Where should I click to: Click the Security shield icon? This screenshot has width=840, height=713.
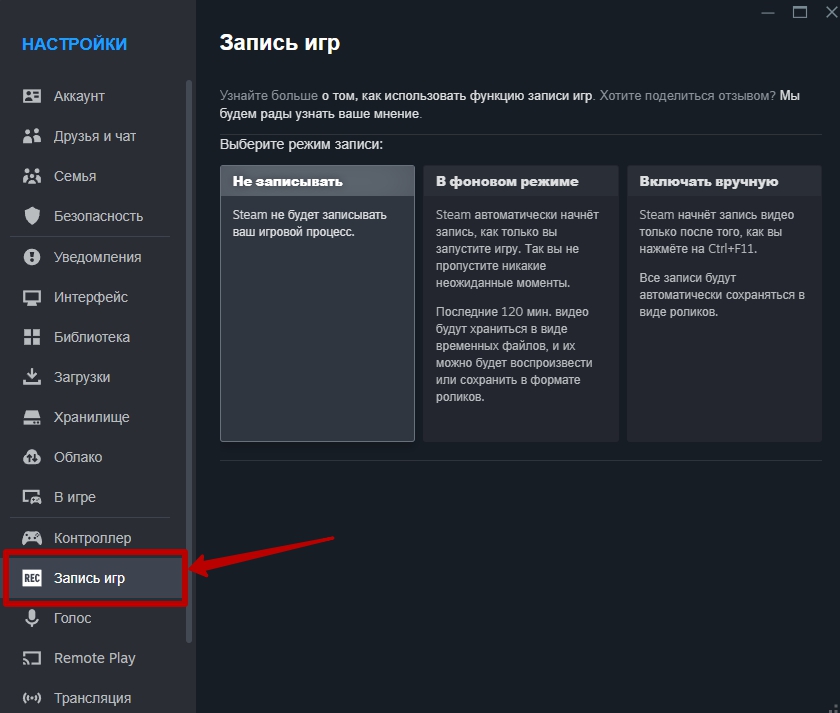pyautogui.click(x=32, y=216)
